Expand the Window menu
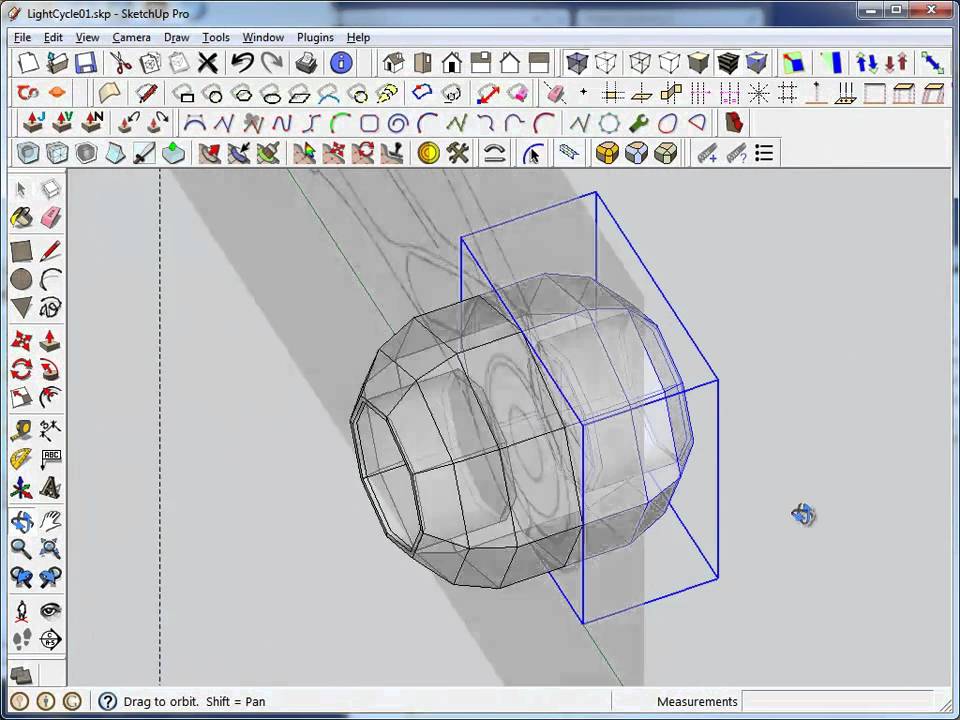This screenshot has height=720, width=960. click(263, 37)
